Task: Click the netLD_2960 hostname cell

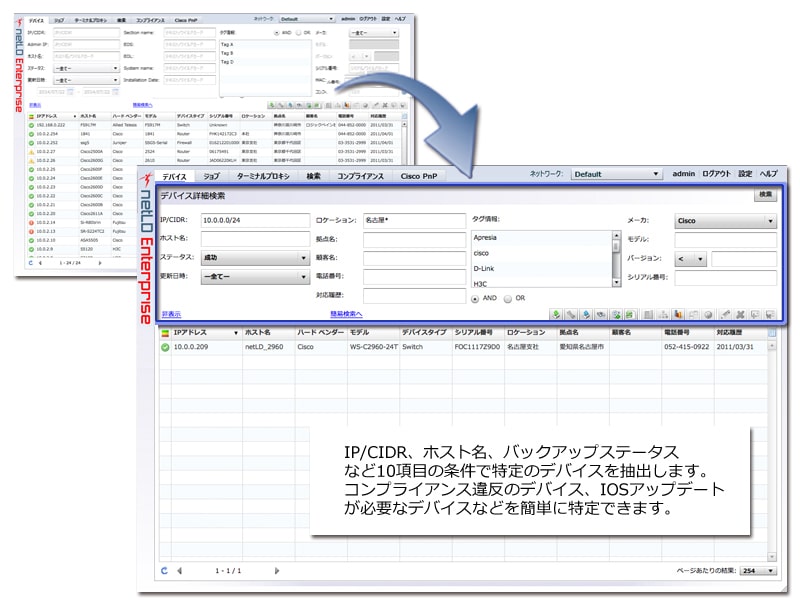Action: tap(264, 347)
